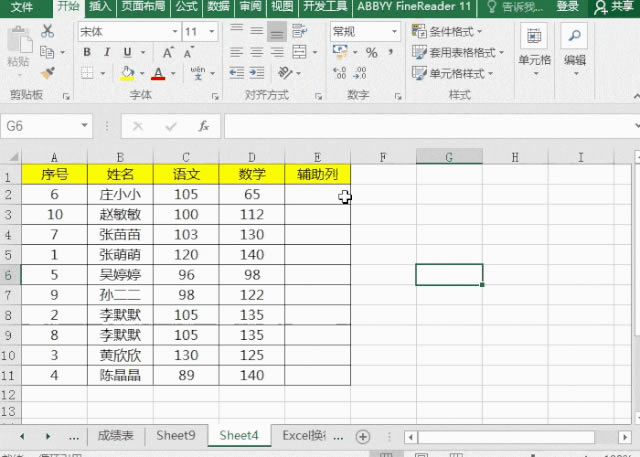This screenshot has height=457, width=640.
Task: Align text left icon
Action: [236, 52]
